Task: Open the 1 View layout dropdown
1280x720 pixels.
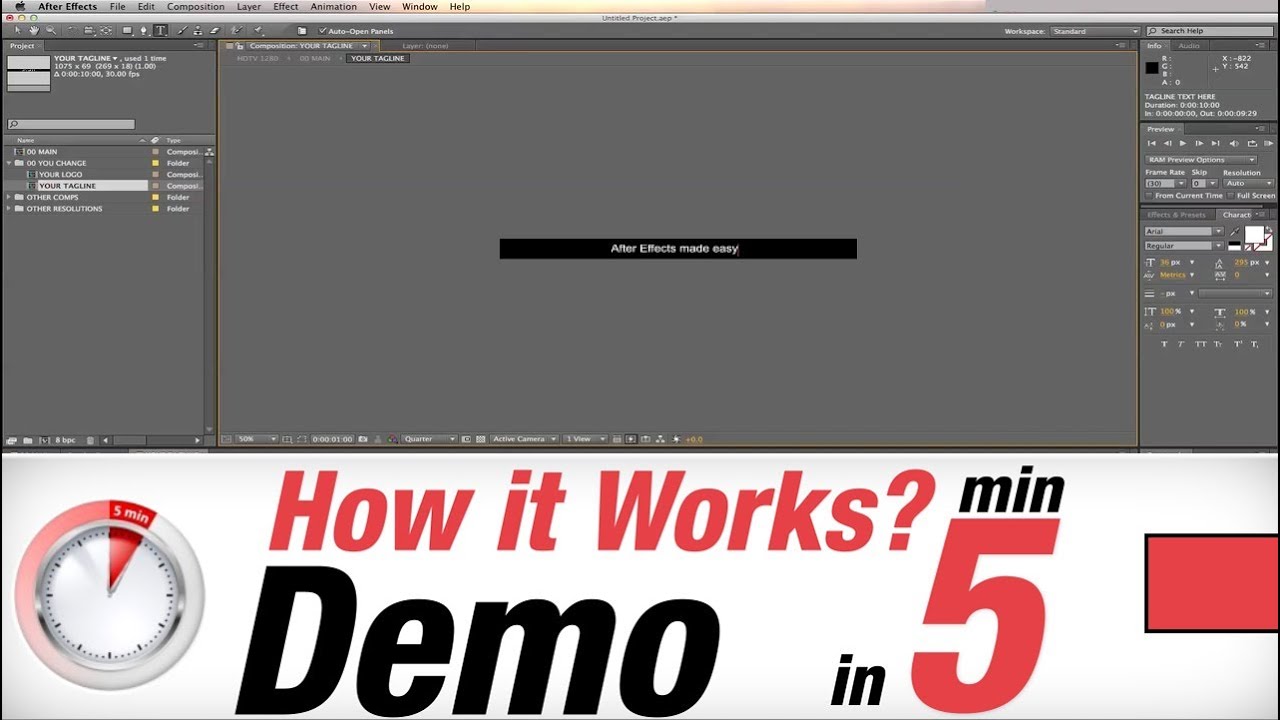Action: [x=585, y=439]
